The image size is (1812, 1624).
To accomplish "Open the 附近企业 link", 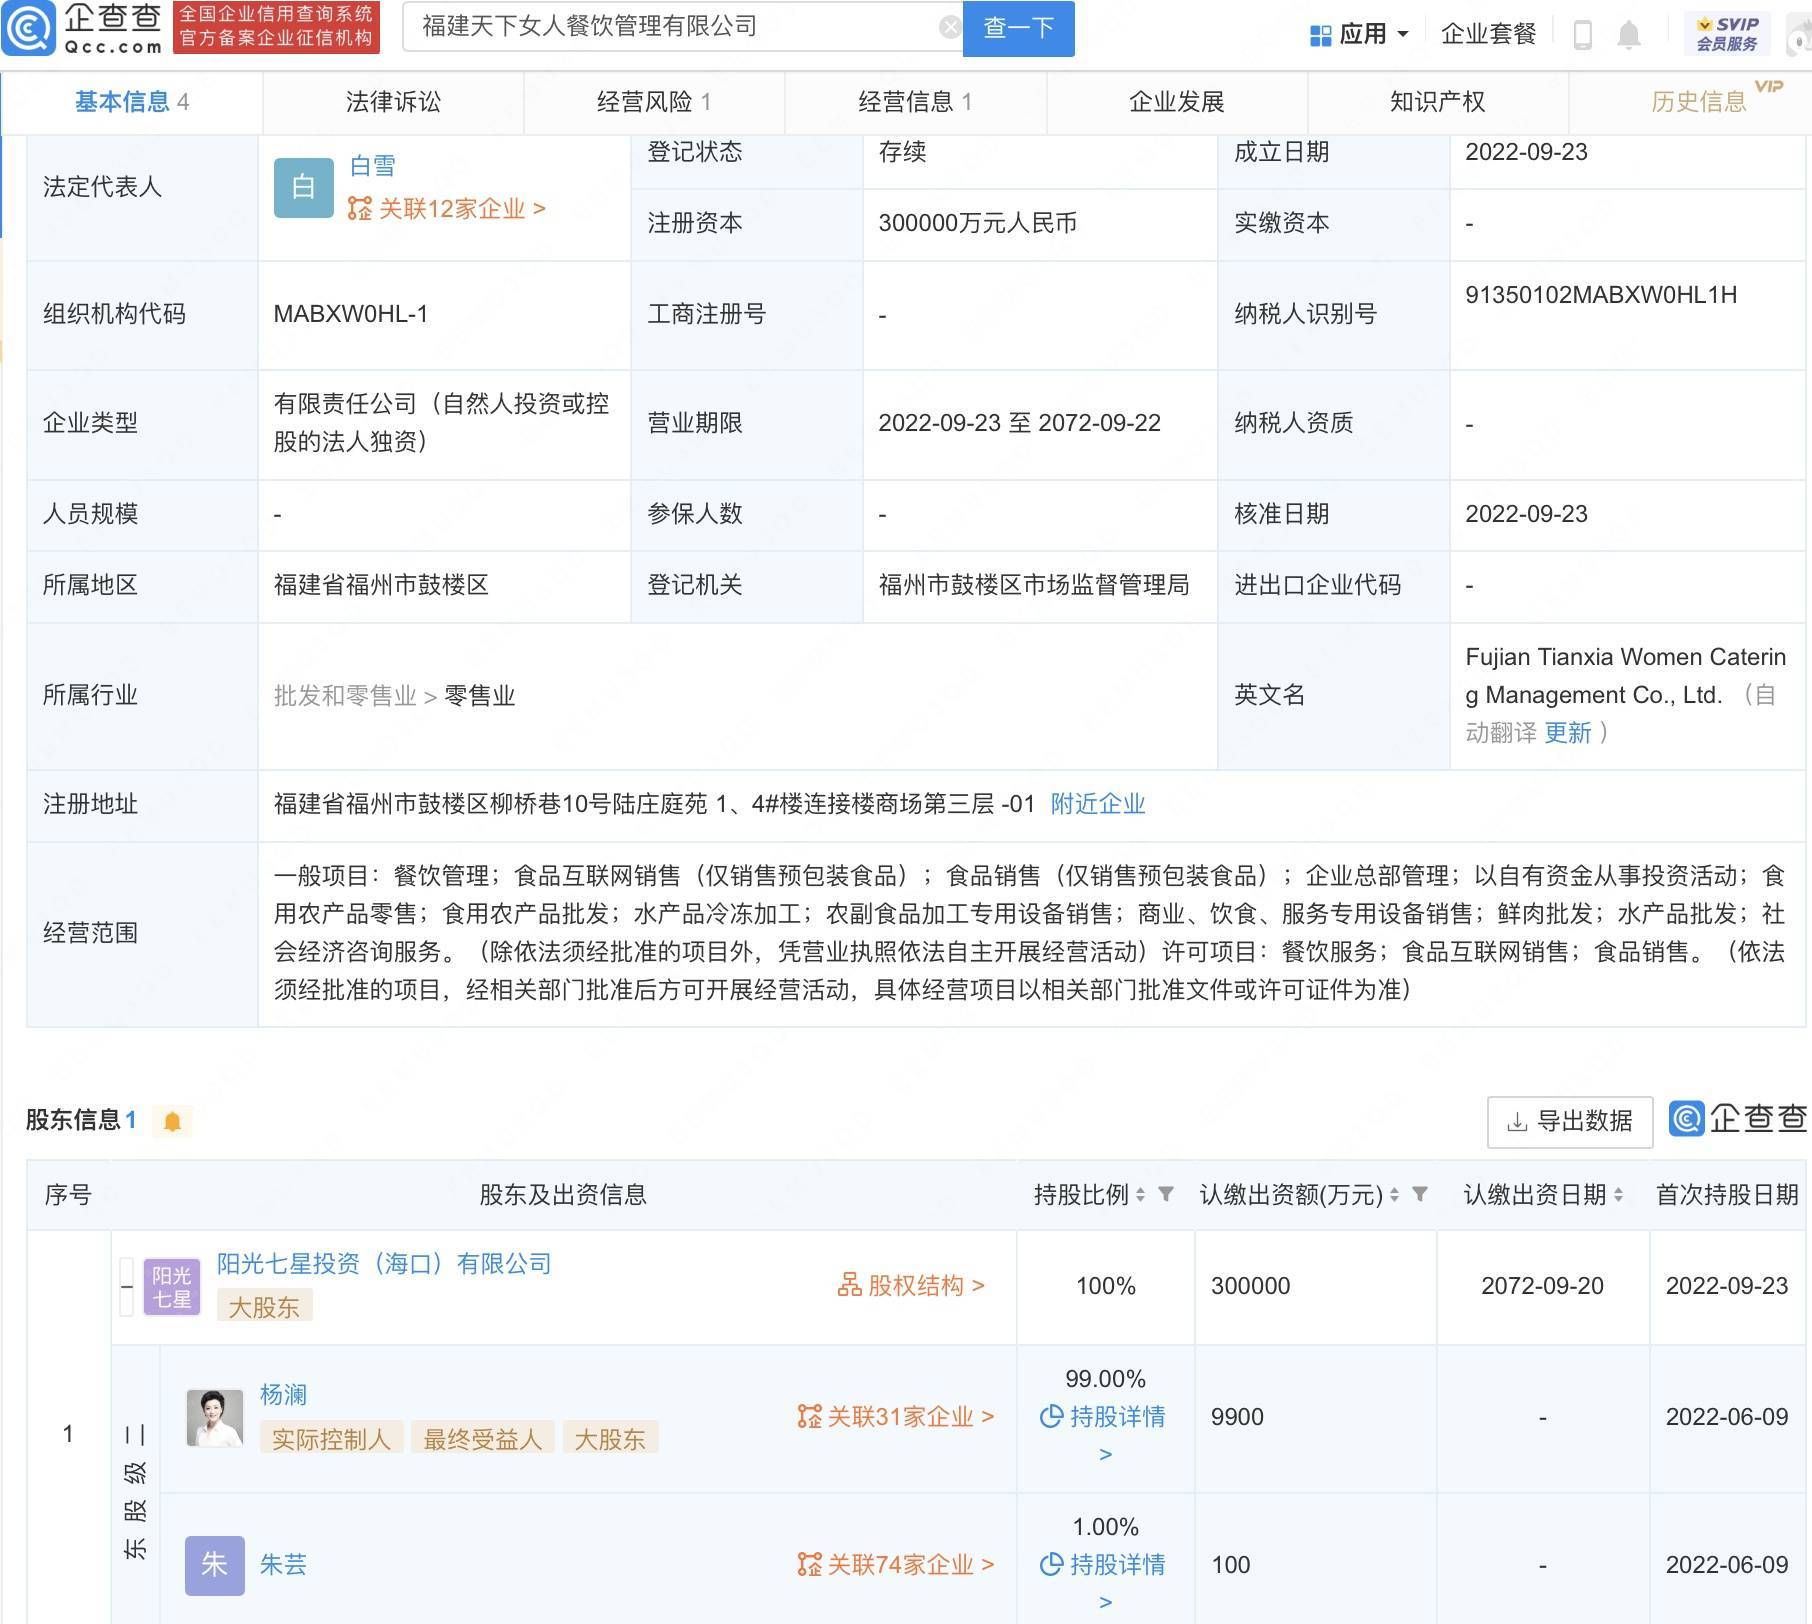I will click(x=1096, y=804).
